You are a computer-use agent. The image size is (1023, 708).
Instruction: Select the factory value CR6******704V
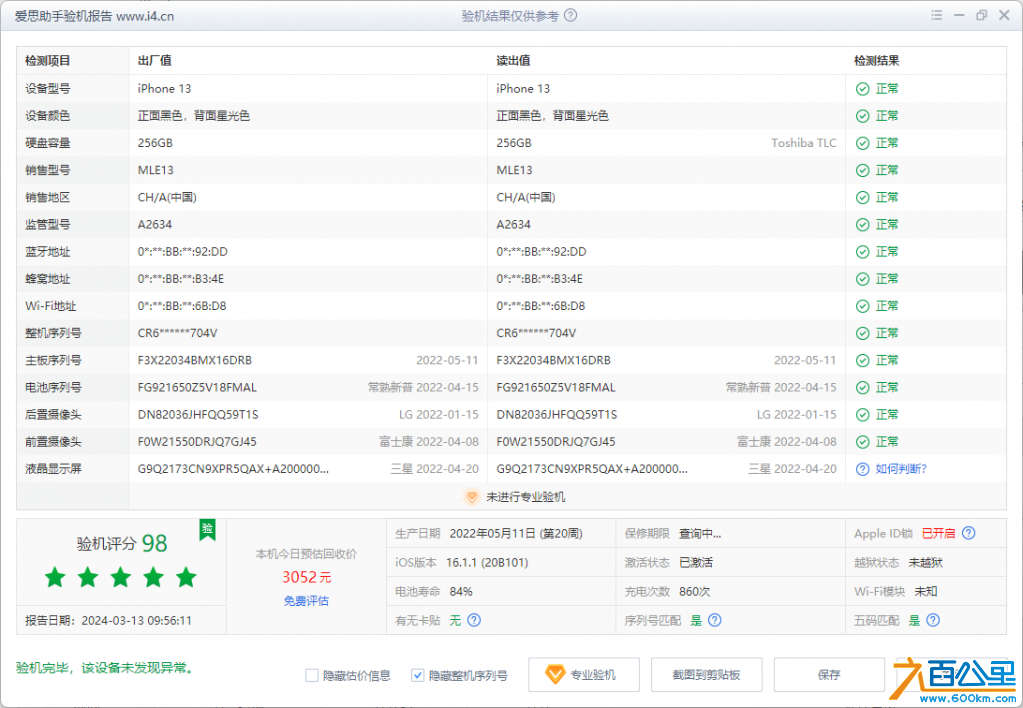[x=177, y=333]
